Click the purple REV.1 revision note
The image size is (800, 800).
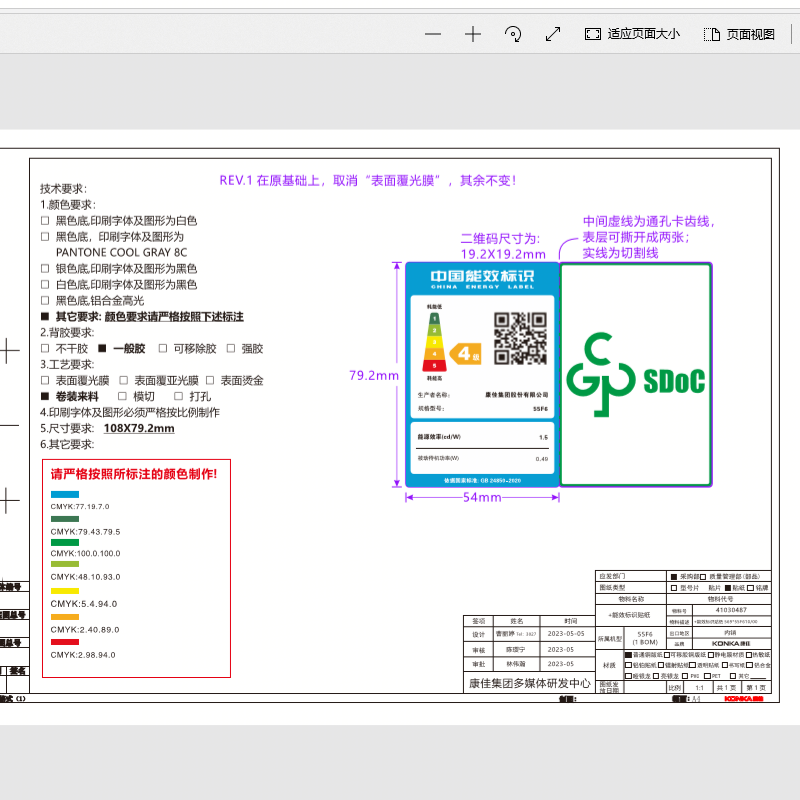(368, 181)
